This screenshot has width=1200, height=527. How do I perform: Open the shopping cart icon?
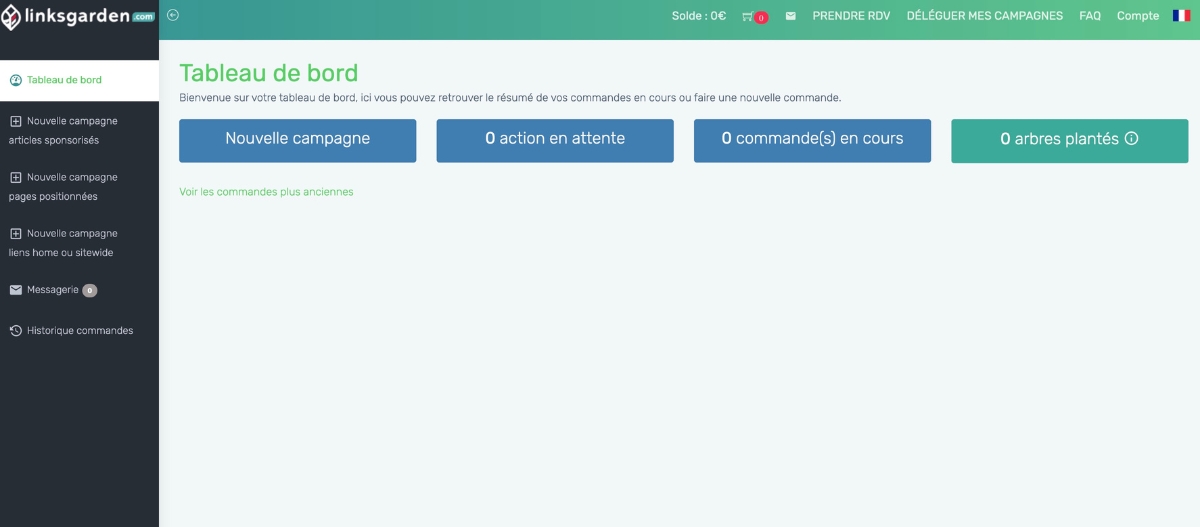coord(748,17)
